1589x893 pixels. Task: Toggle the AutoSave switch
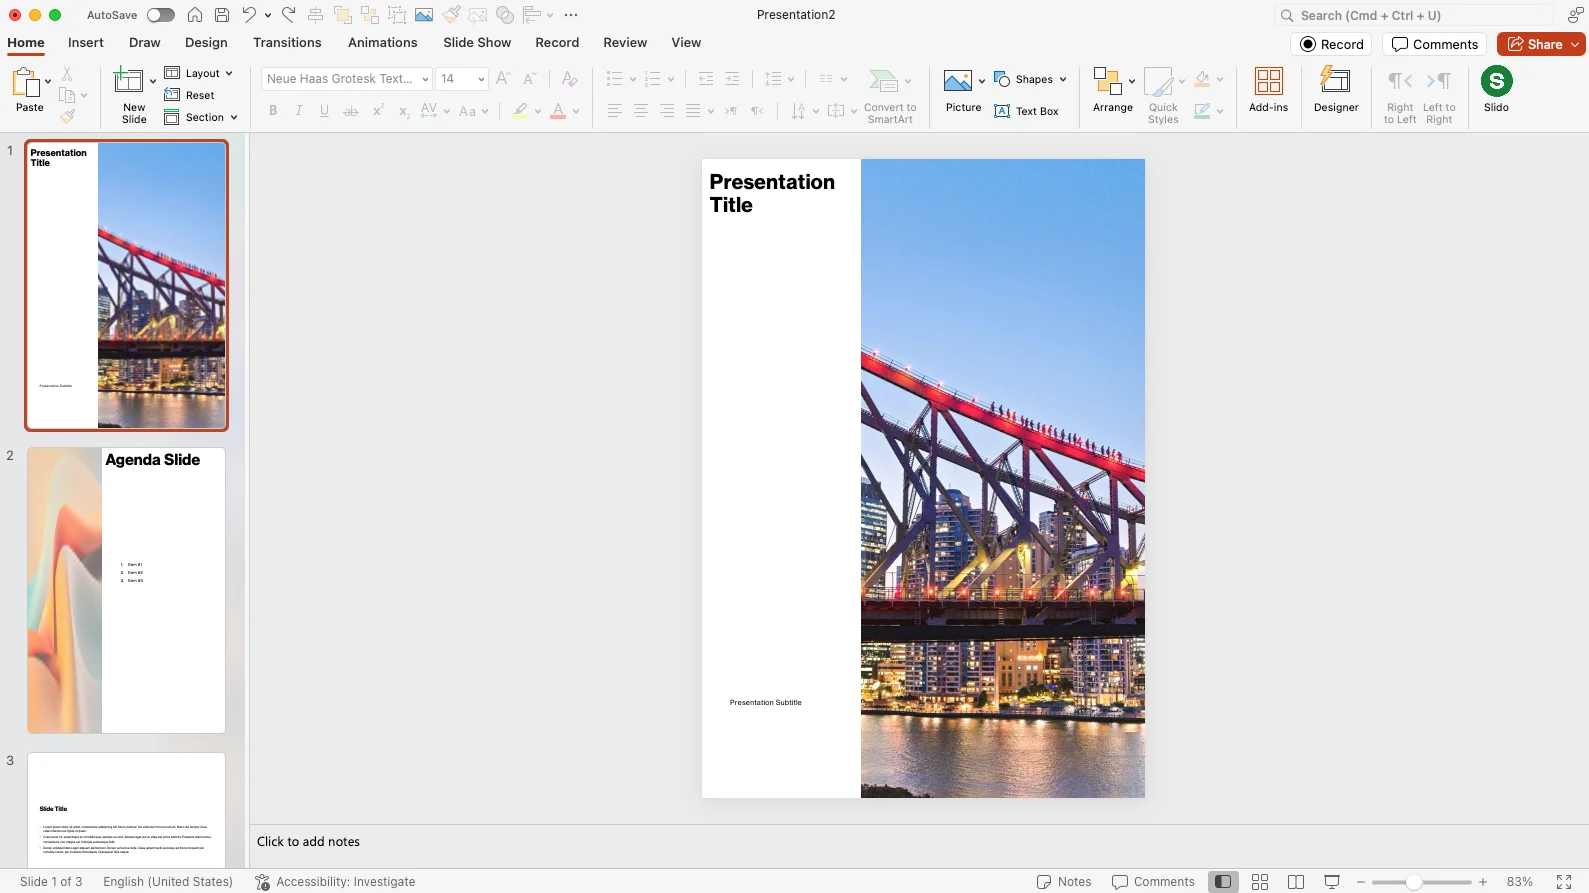(160, 15)
